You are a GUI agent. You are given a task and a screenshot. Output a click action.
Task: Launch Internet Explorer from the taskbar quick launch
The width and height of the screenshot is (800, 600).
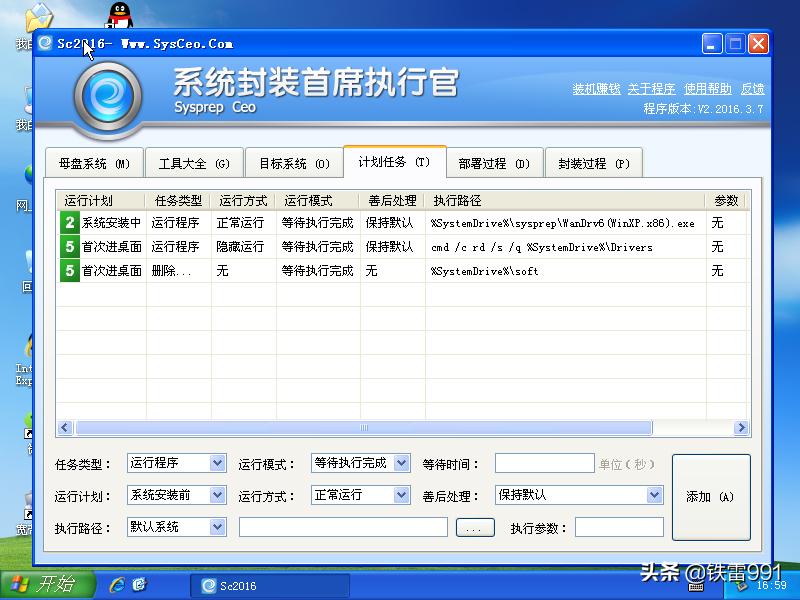pyautogui.click(x=120, y=585)
